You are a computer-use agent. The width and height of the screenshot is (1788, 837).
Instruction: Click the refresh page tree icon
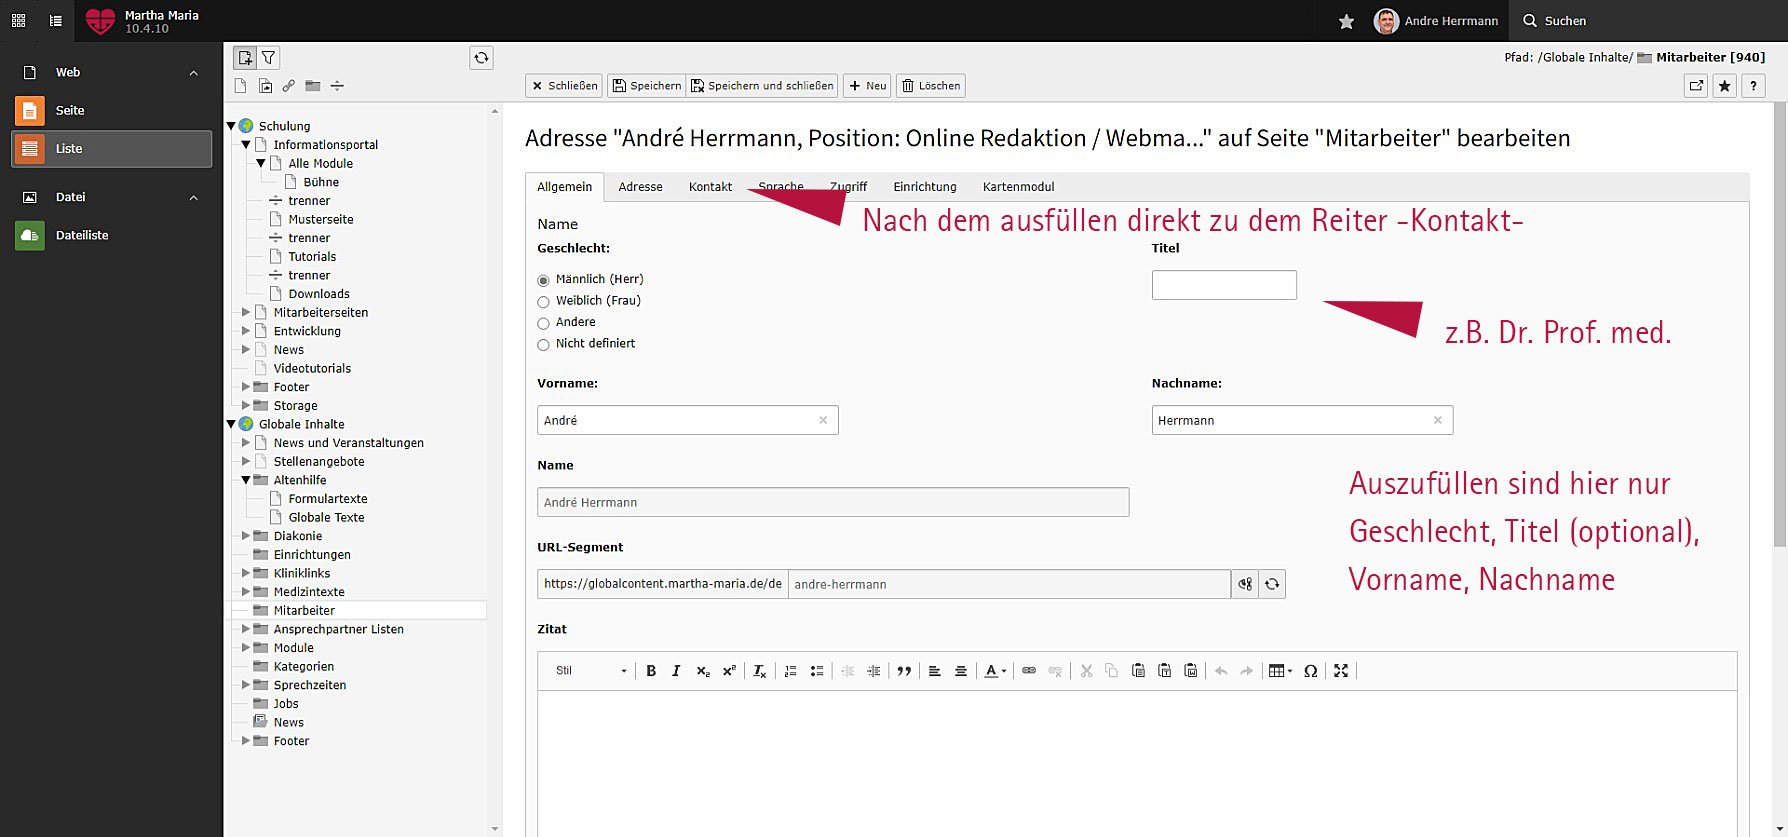point(481,58)
